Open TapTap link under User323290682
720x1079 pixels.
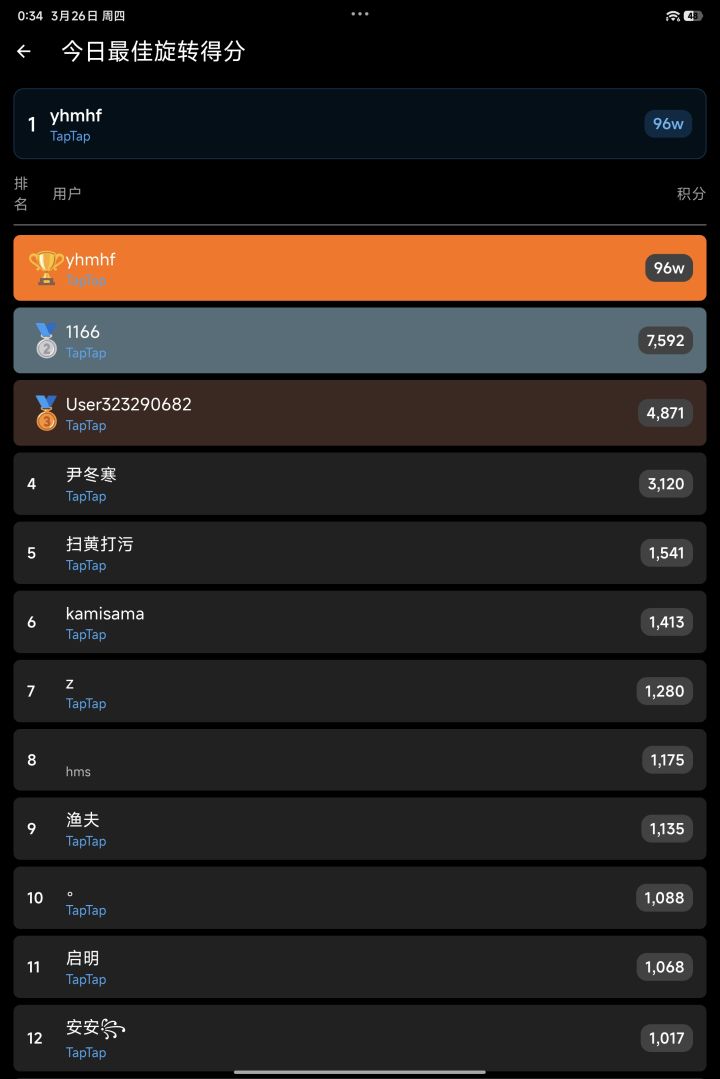86,425
